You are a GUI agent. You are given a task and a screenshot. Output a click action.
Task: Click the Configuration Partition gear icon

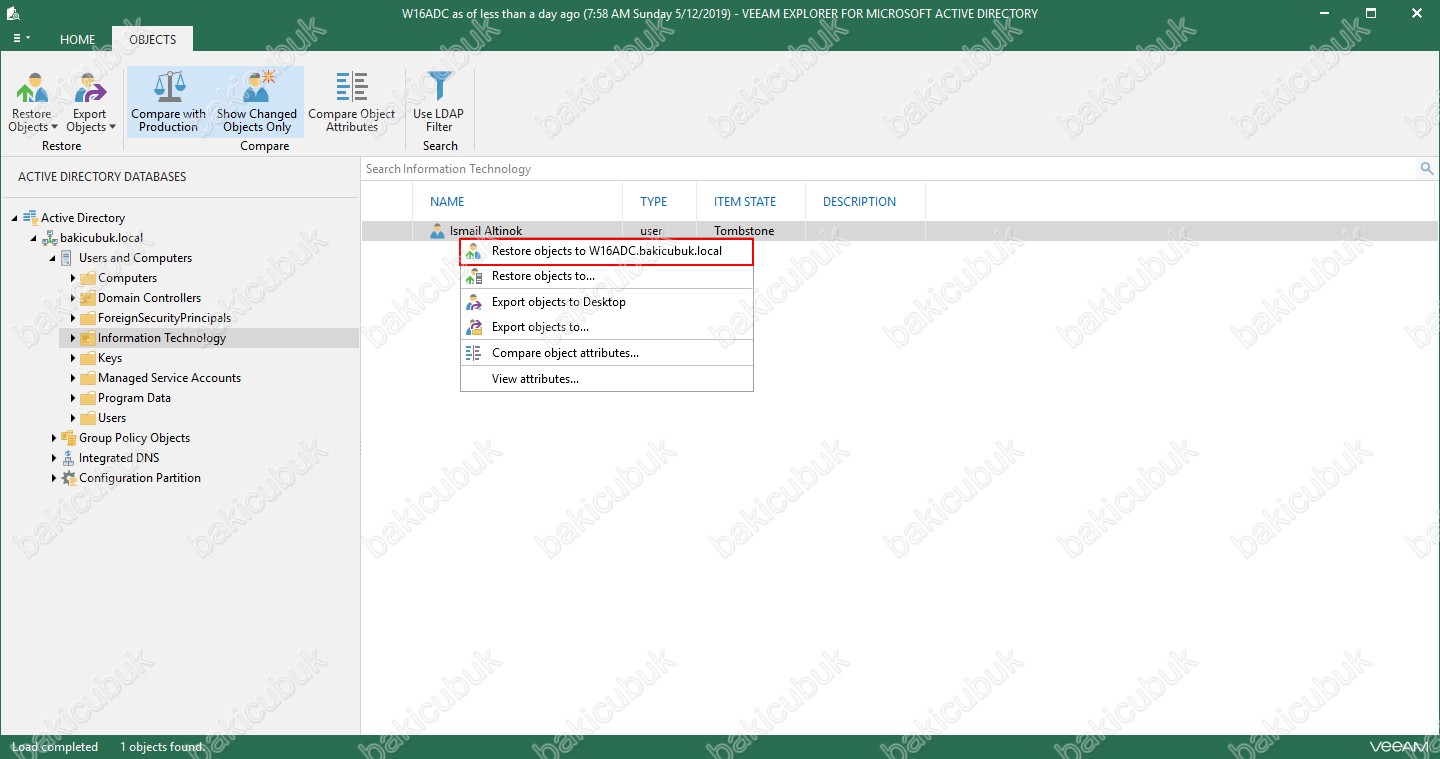(68, 478)
